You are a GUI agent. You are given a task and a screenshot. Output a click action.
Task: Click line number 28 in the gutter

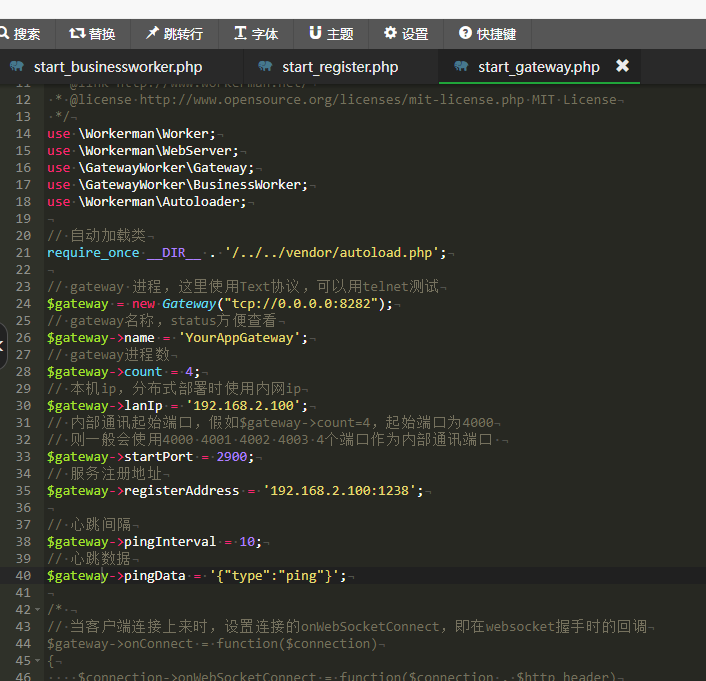pyautogui.click(x=23, y=372)
